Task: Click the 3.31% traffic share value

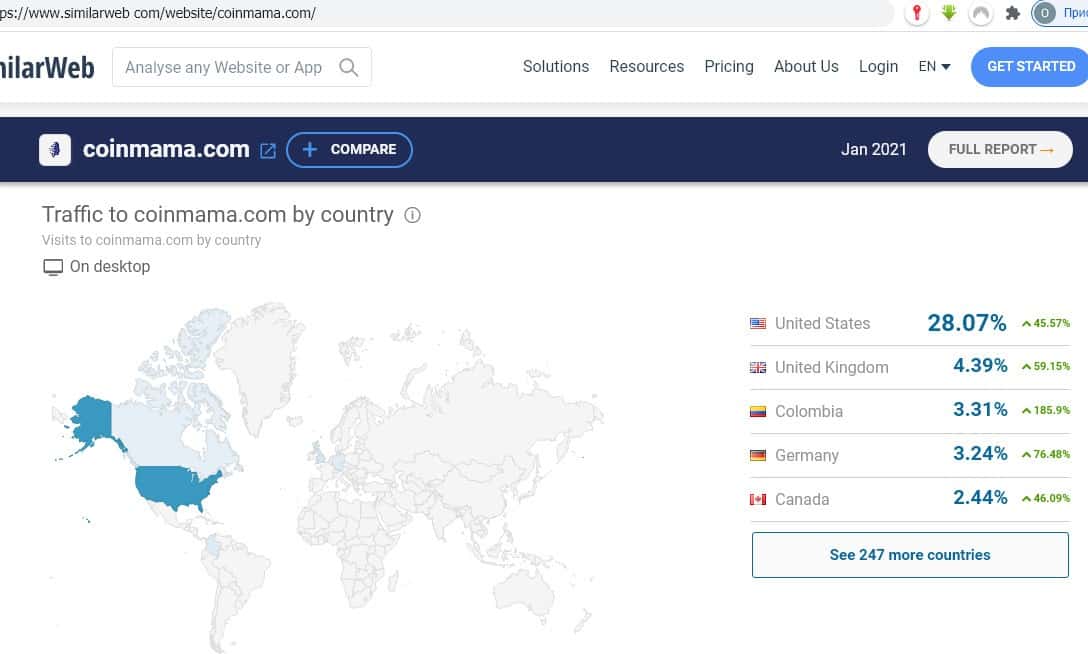Action: pos(980,409)
